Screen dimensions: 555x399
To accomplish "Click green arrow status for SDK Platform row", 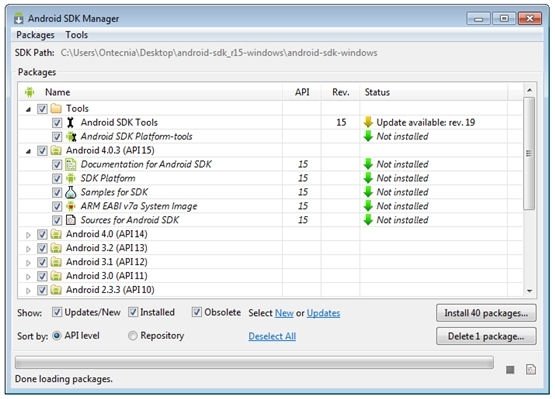I will 368,178.
